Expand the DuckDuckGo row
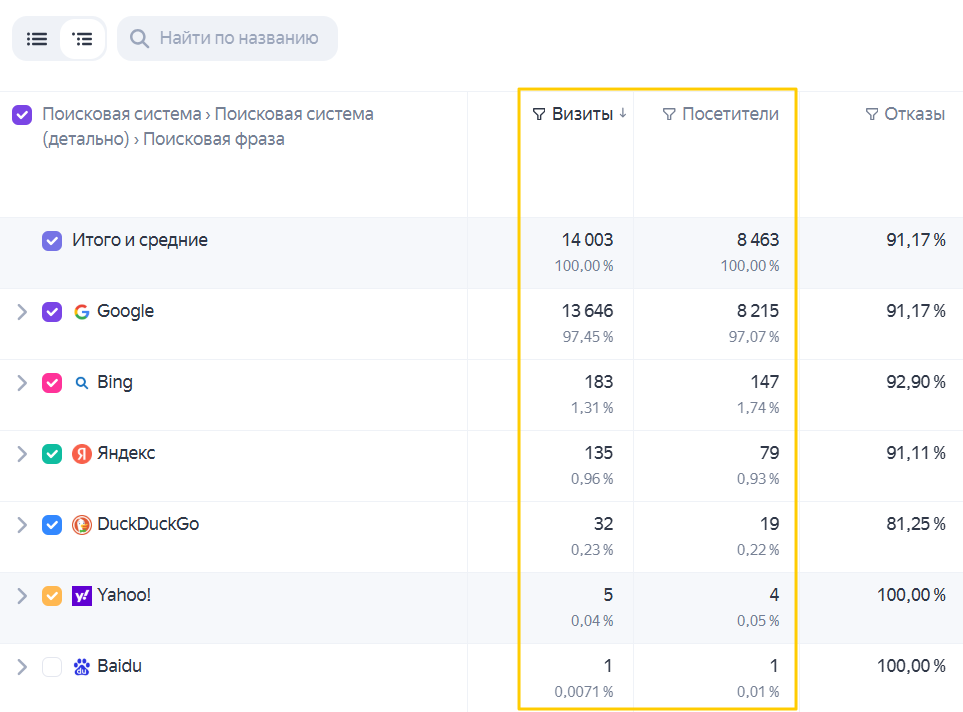The image size is (963, 712). [22, 525]
